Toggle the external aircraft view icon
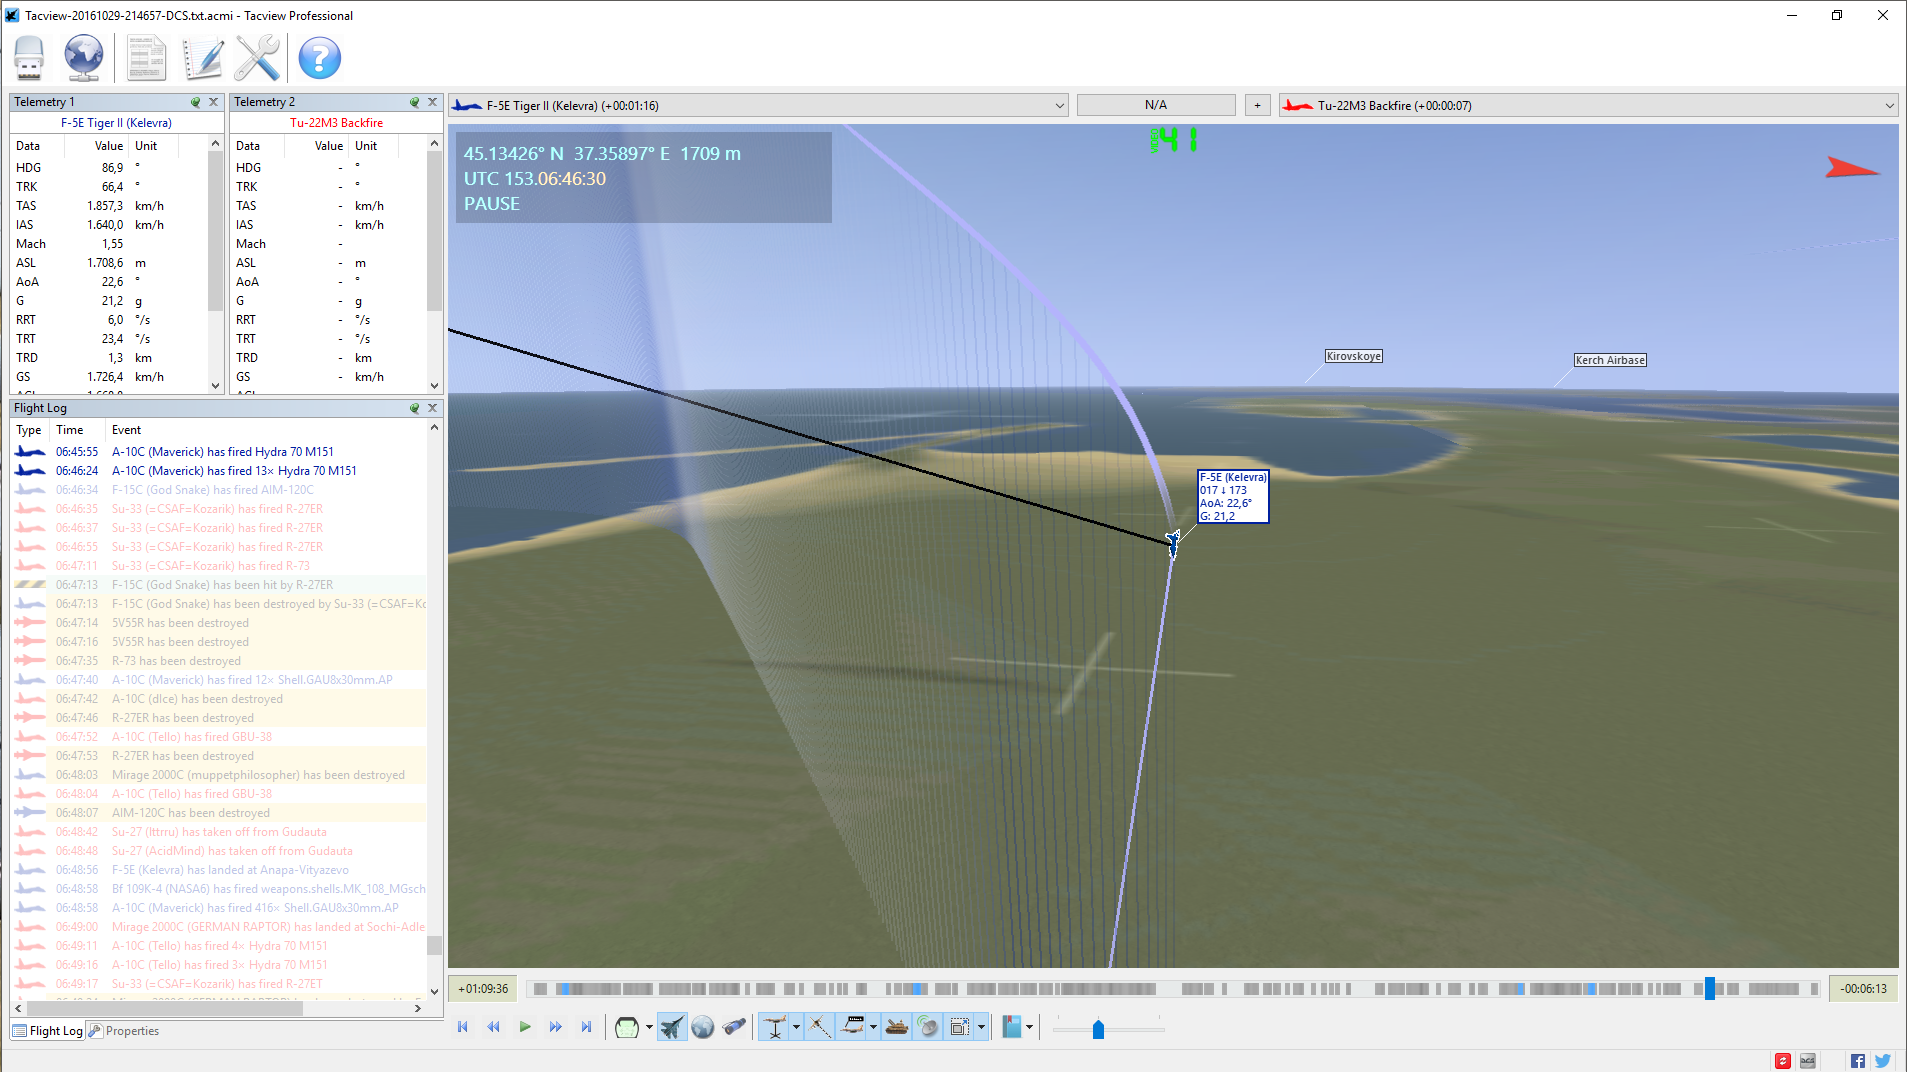This screenshot has height=1072, width=1907. (x=673, y=1027)
